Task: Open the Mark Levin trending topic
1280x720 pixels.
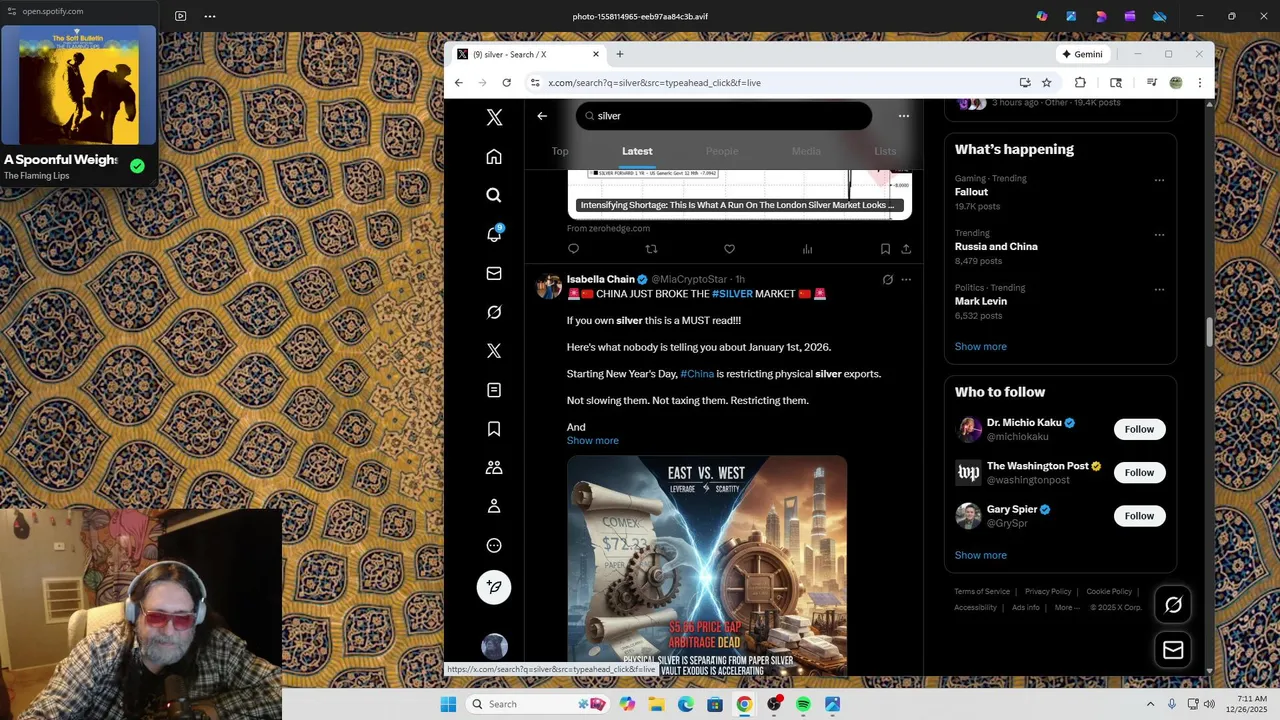Action: (980, 301)
